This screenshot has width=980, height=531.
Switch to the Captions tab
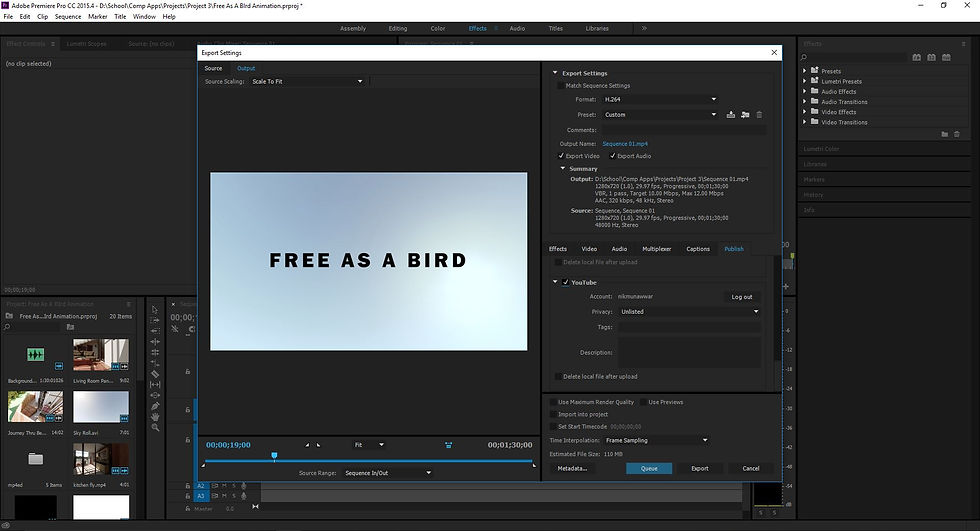pos(698,249)
